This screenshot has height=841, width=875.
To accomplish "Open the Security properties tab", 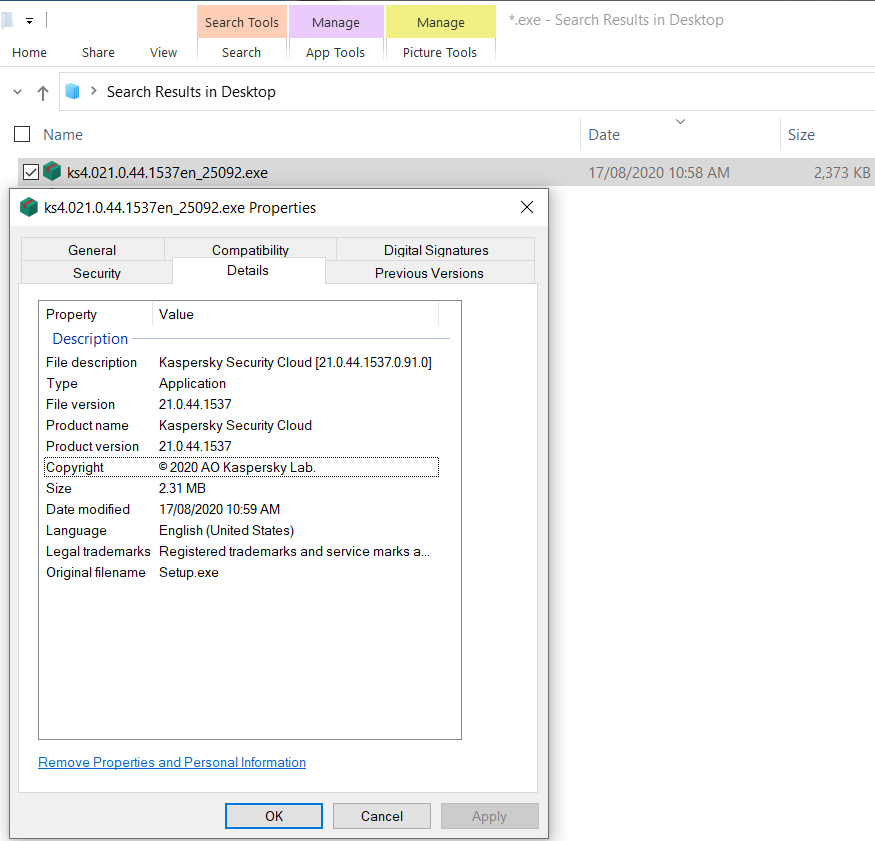I will pyautogui.click(x=97, y=273).
